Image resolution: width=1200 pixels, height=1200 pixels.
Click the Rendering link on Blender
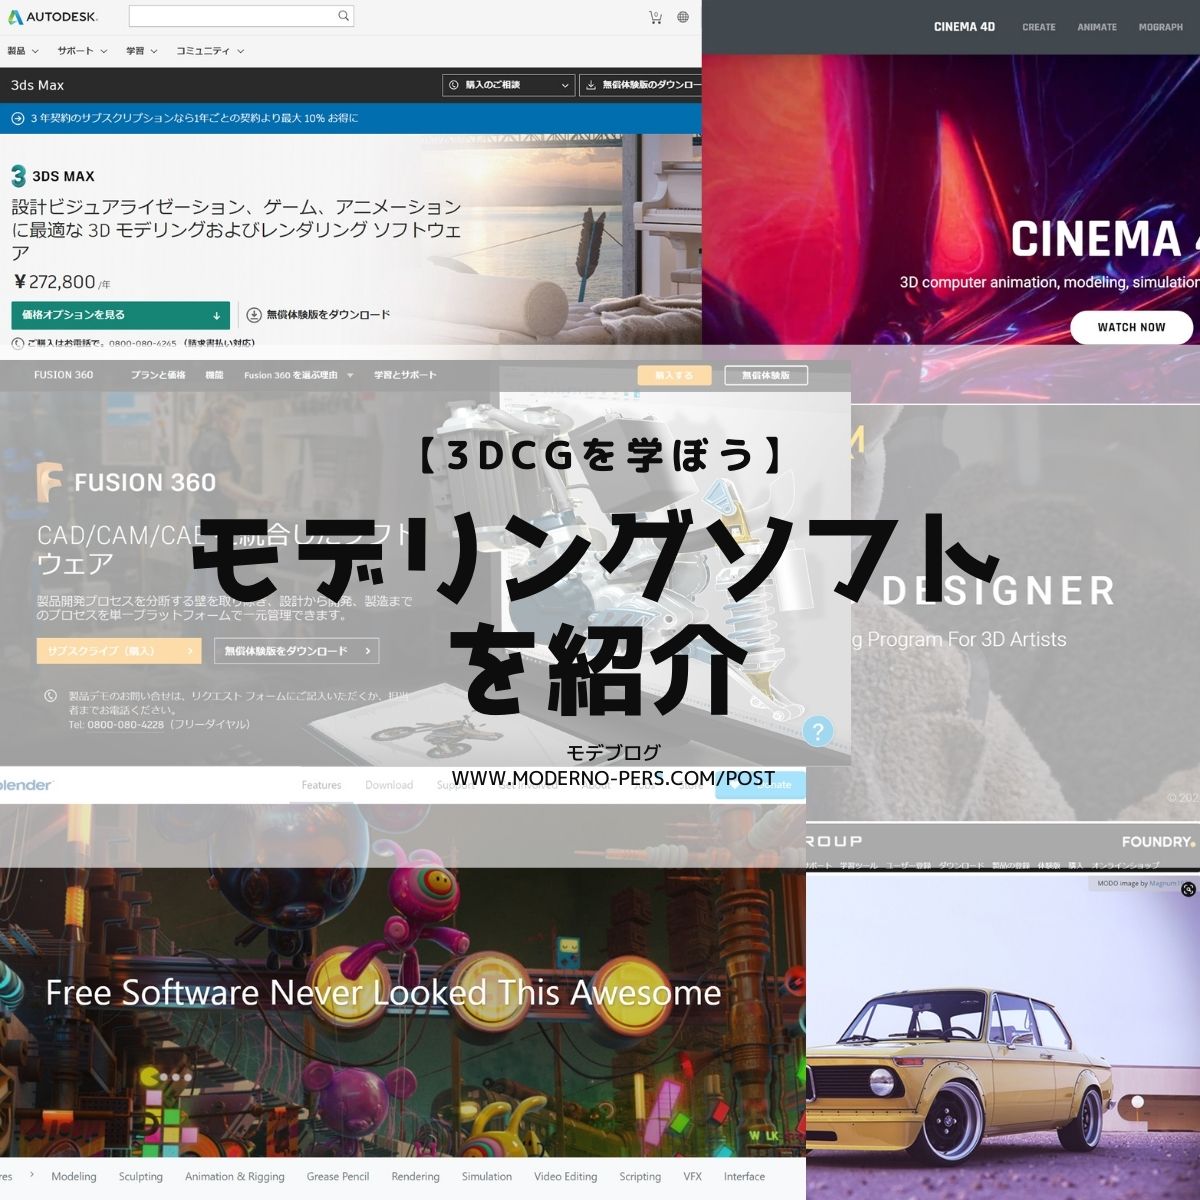tap(416, 1177)
